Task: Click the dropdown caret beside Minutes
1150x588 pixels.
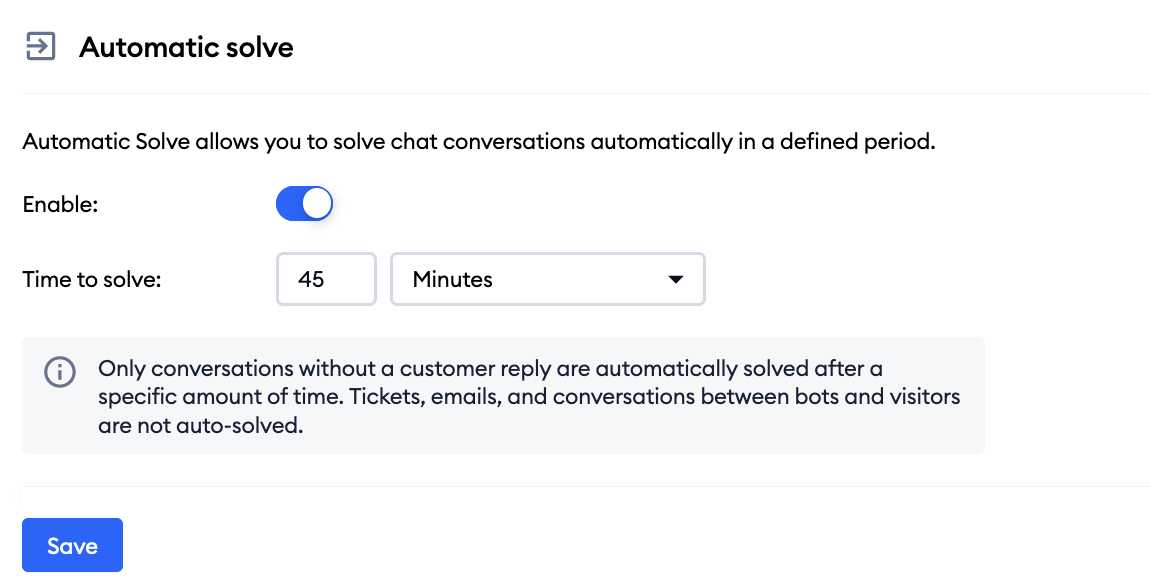Action: (675, 279)
